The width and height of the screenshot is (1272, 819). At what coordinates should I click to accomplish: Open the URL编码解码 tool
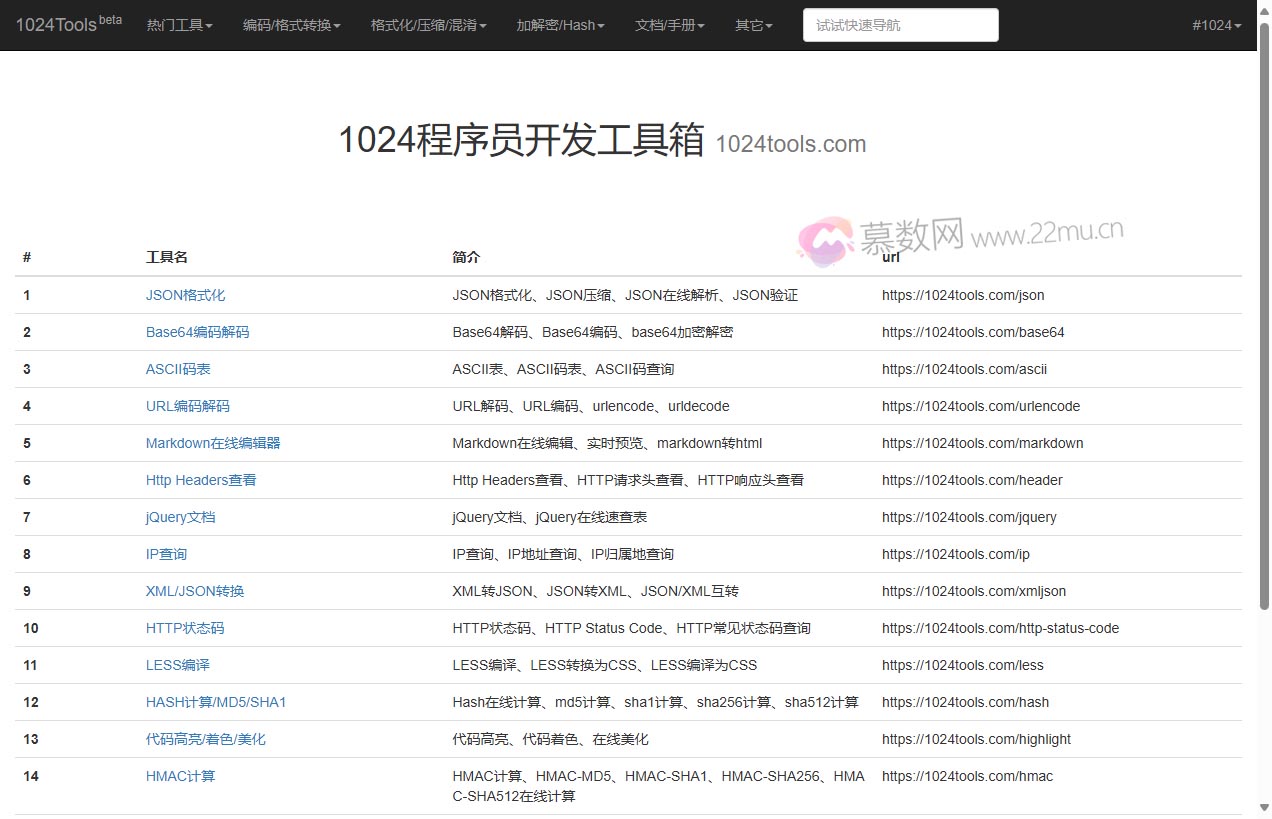pos(187,406)
